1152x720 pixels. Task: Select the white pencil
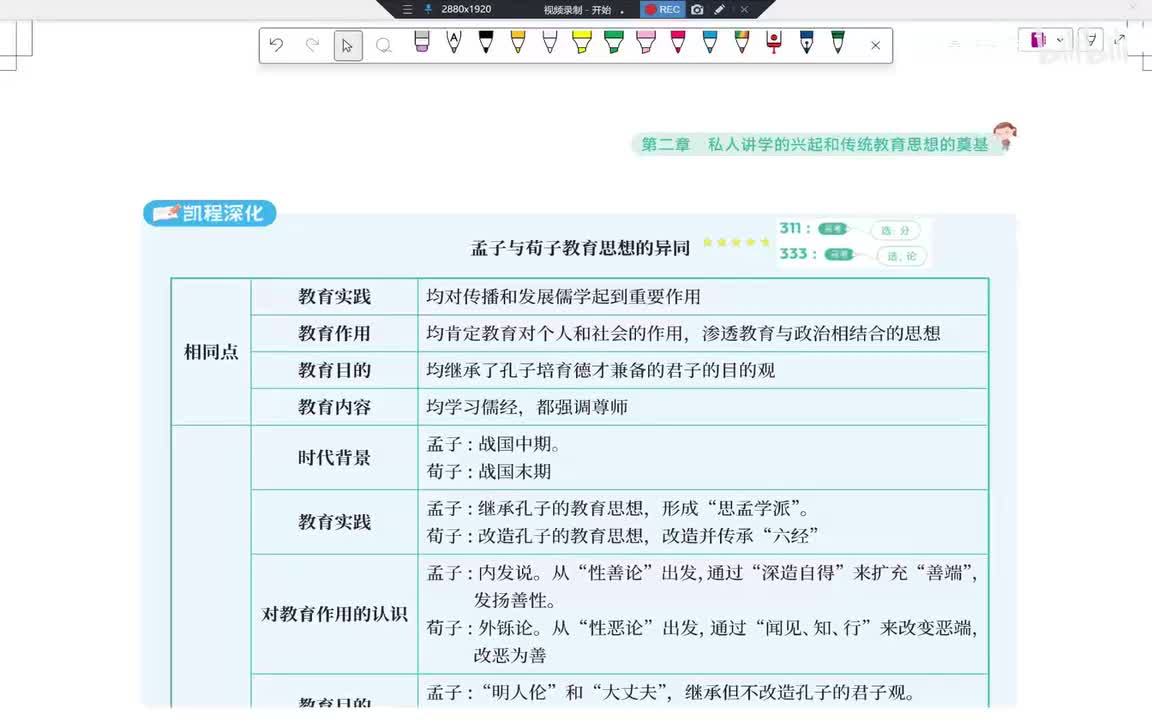click(550, 41)
